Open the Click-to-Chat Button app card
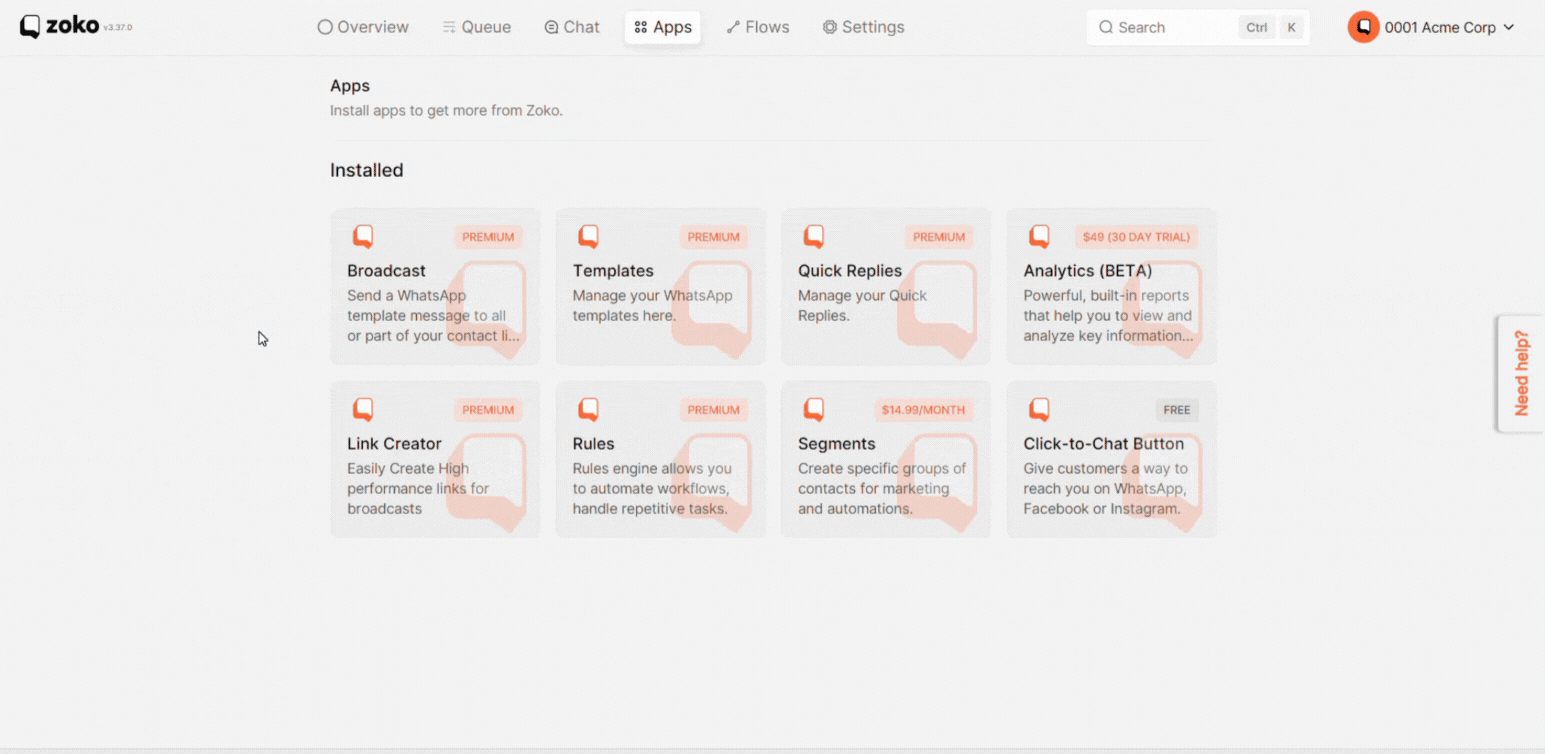Viewport: 1545px width, 754px height. point(1111,459)
